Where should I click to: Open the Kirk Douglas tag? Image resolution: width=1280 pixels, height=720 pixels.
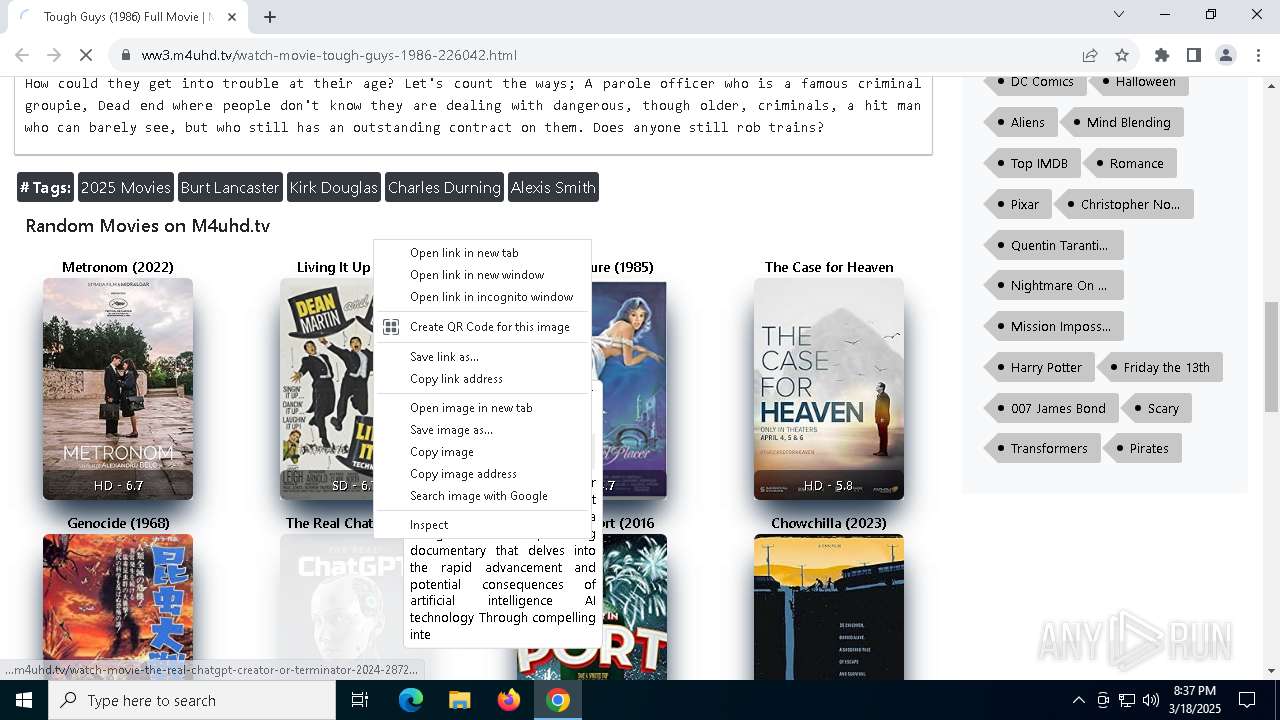tap(333, 187)
